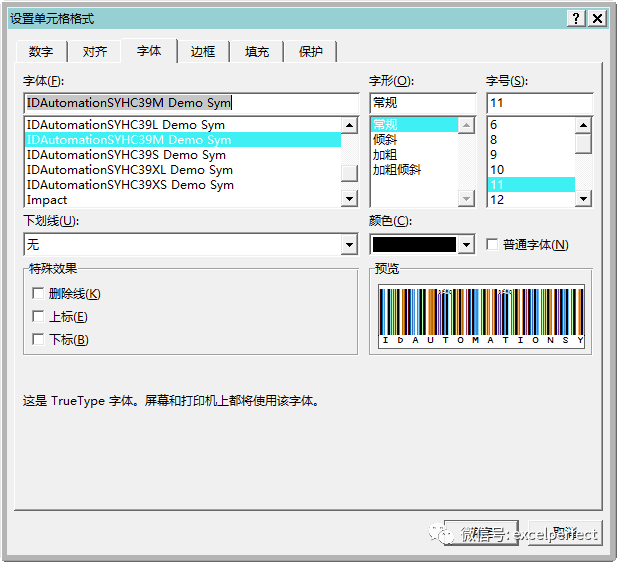Click the black color swatch
The height and width of the screenshot is (562, 617).
pos(414,245)
